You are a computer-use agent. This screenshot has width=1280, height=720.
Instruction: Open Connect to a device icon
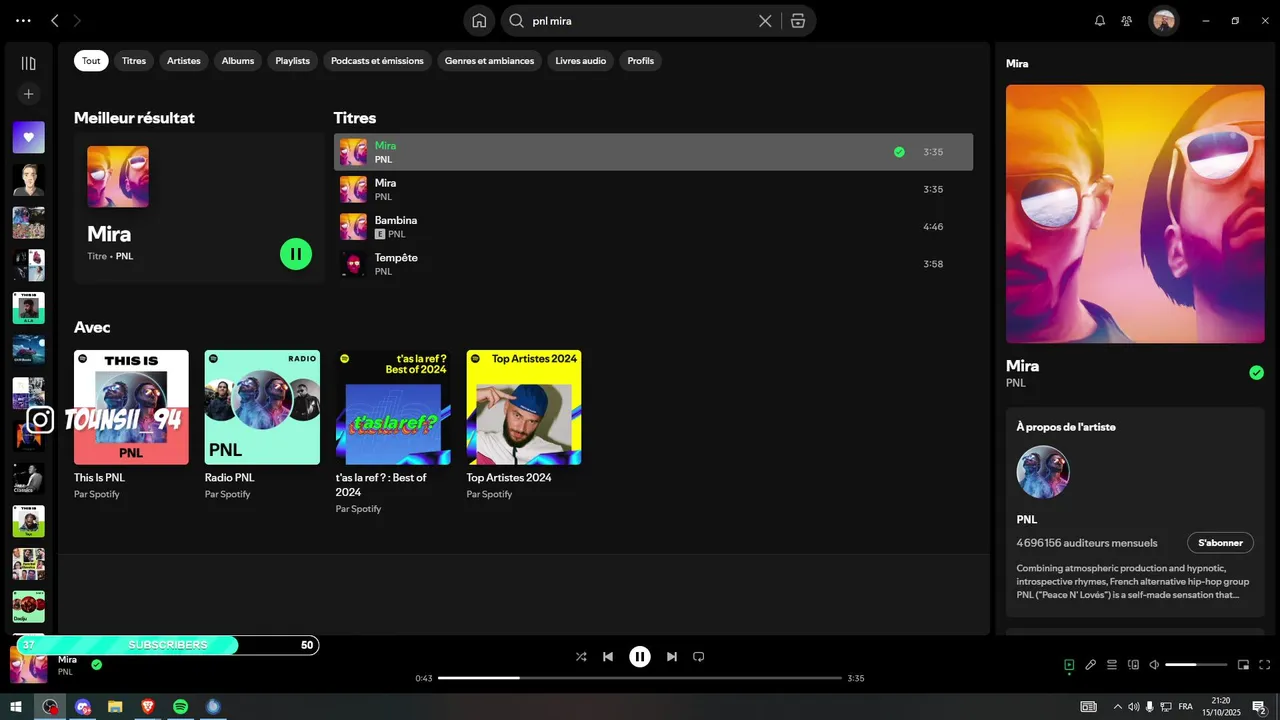[1134, 664]
